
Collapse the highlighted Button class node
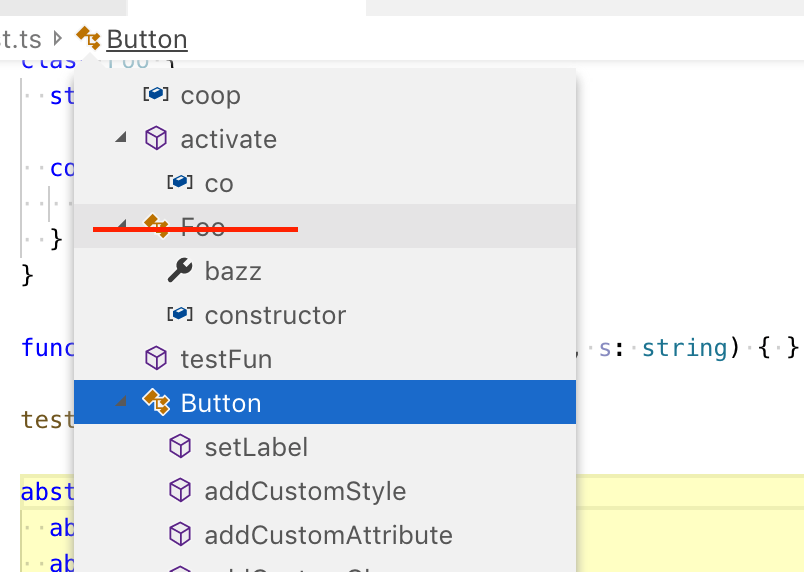tap(121, 400)
